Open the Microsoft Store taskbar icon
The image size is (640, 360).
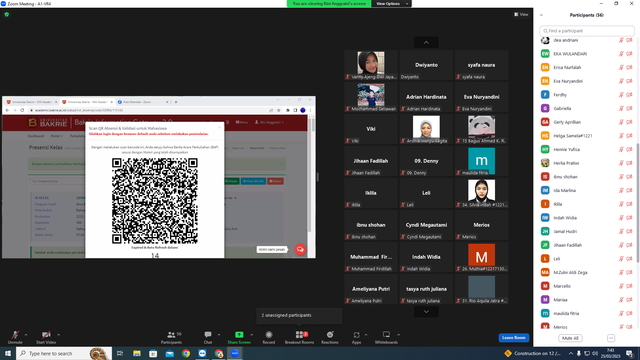coord(153,353)
